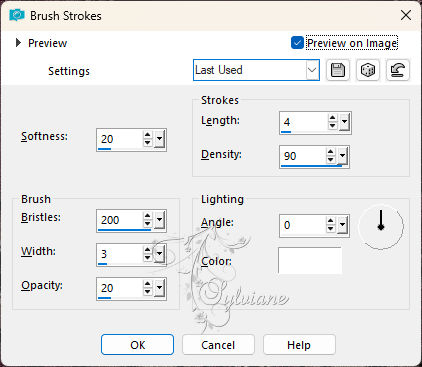Open the Softness slider dropdown arrow
This screenshot has height=367, width=422.
[160, 139]
